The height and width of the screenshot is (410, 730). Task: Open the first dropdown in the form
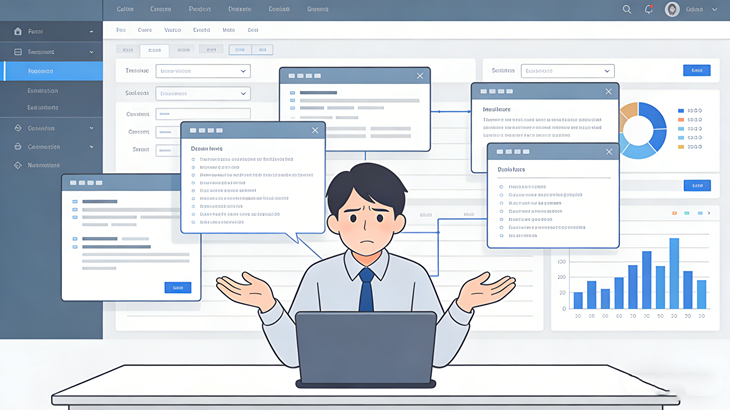pos(203,71)
